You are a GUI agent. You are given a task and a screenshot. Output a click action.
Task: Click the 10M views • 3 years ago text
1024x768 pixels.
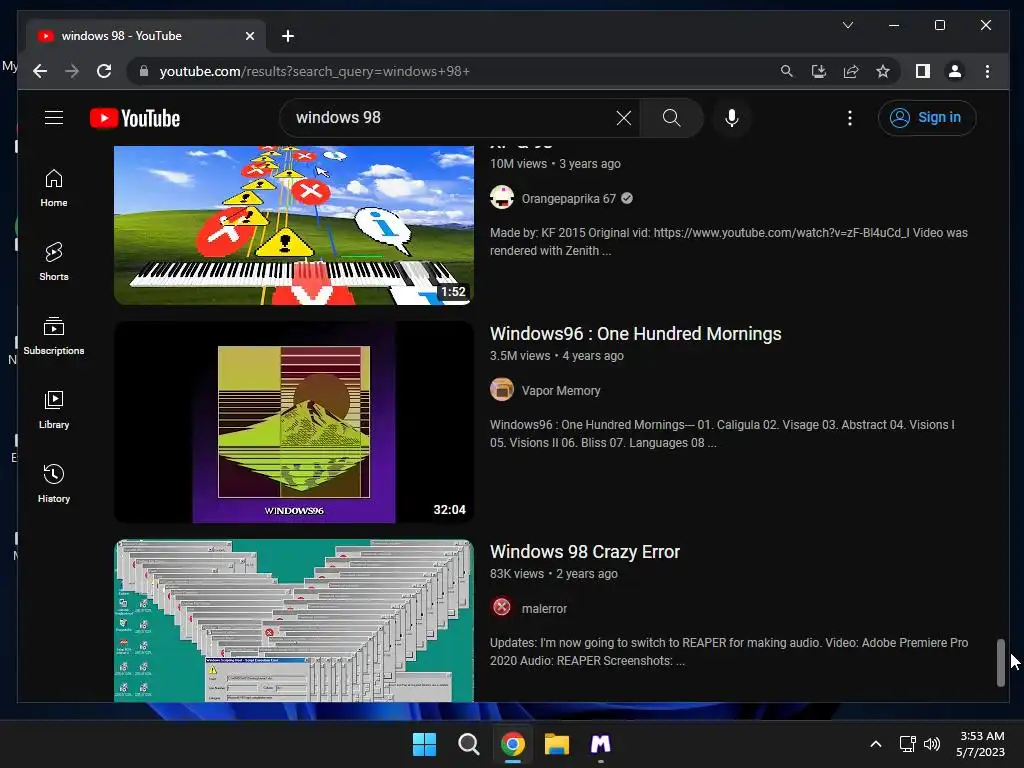pos(555,164)
